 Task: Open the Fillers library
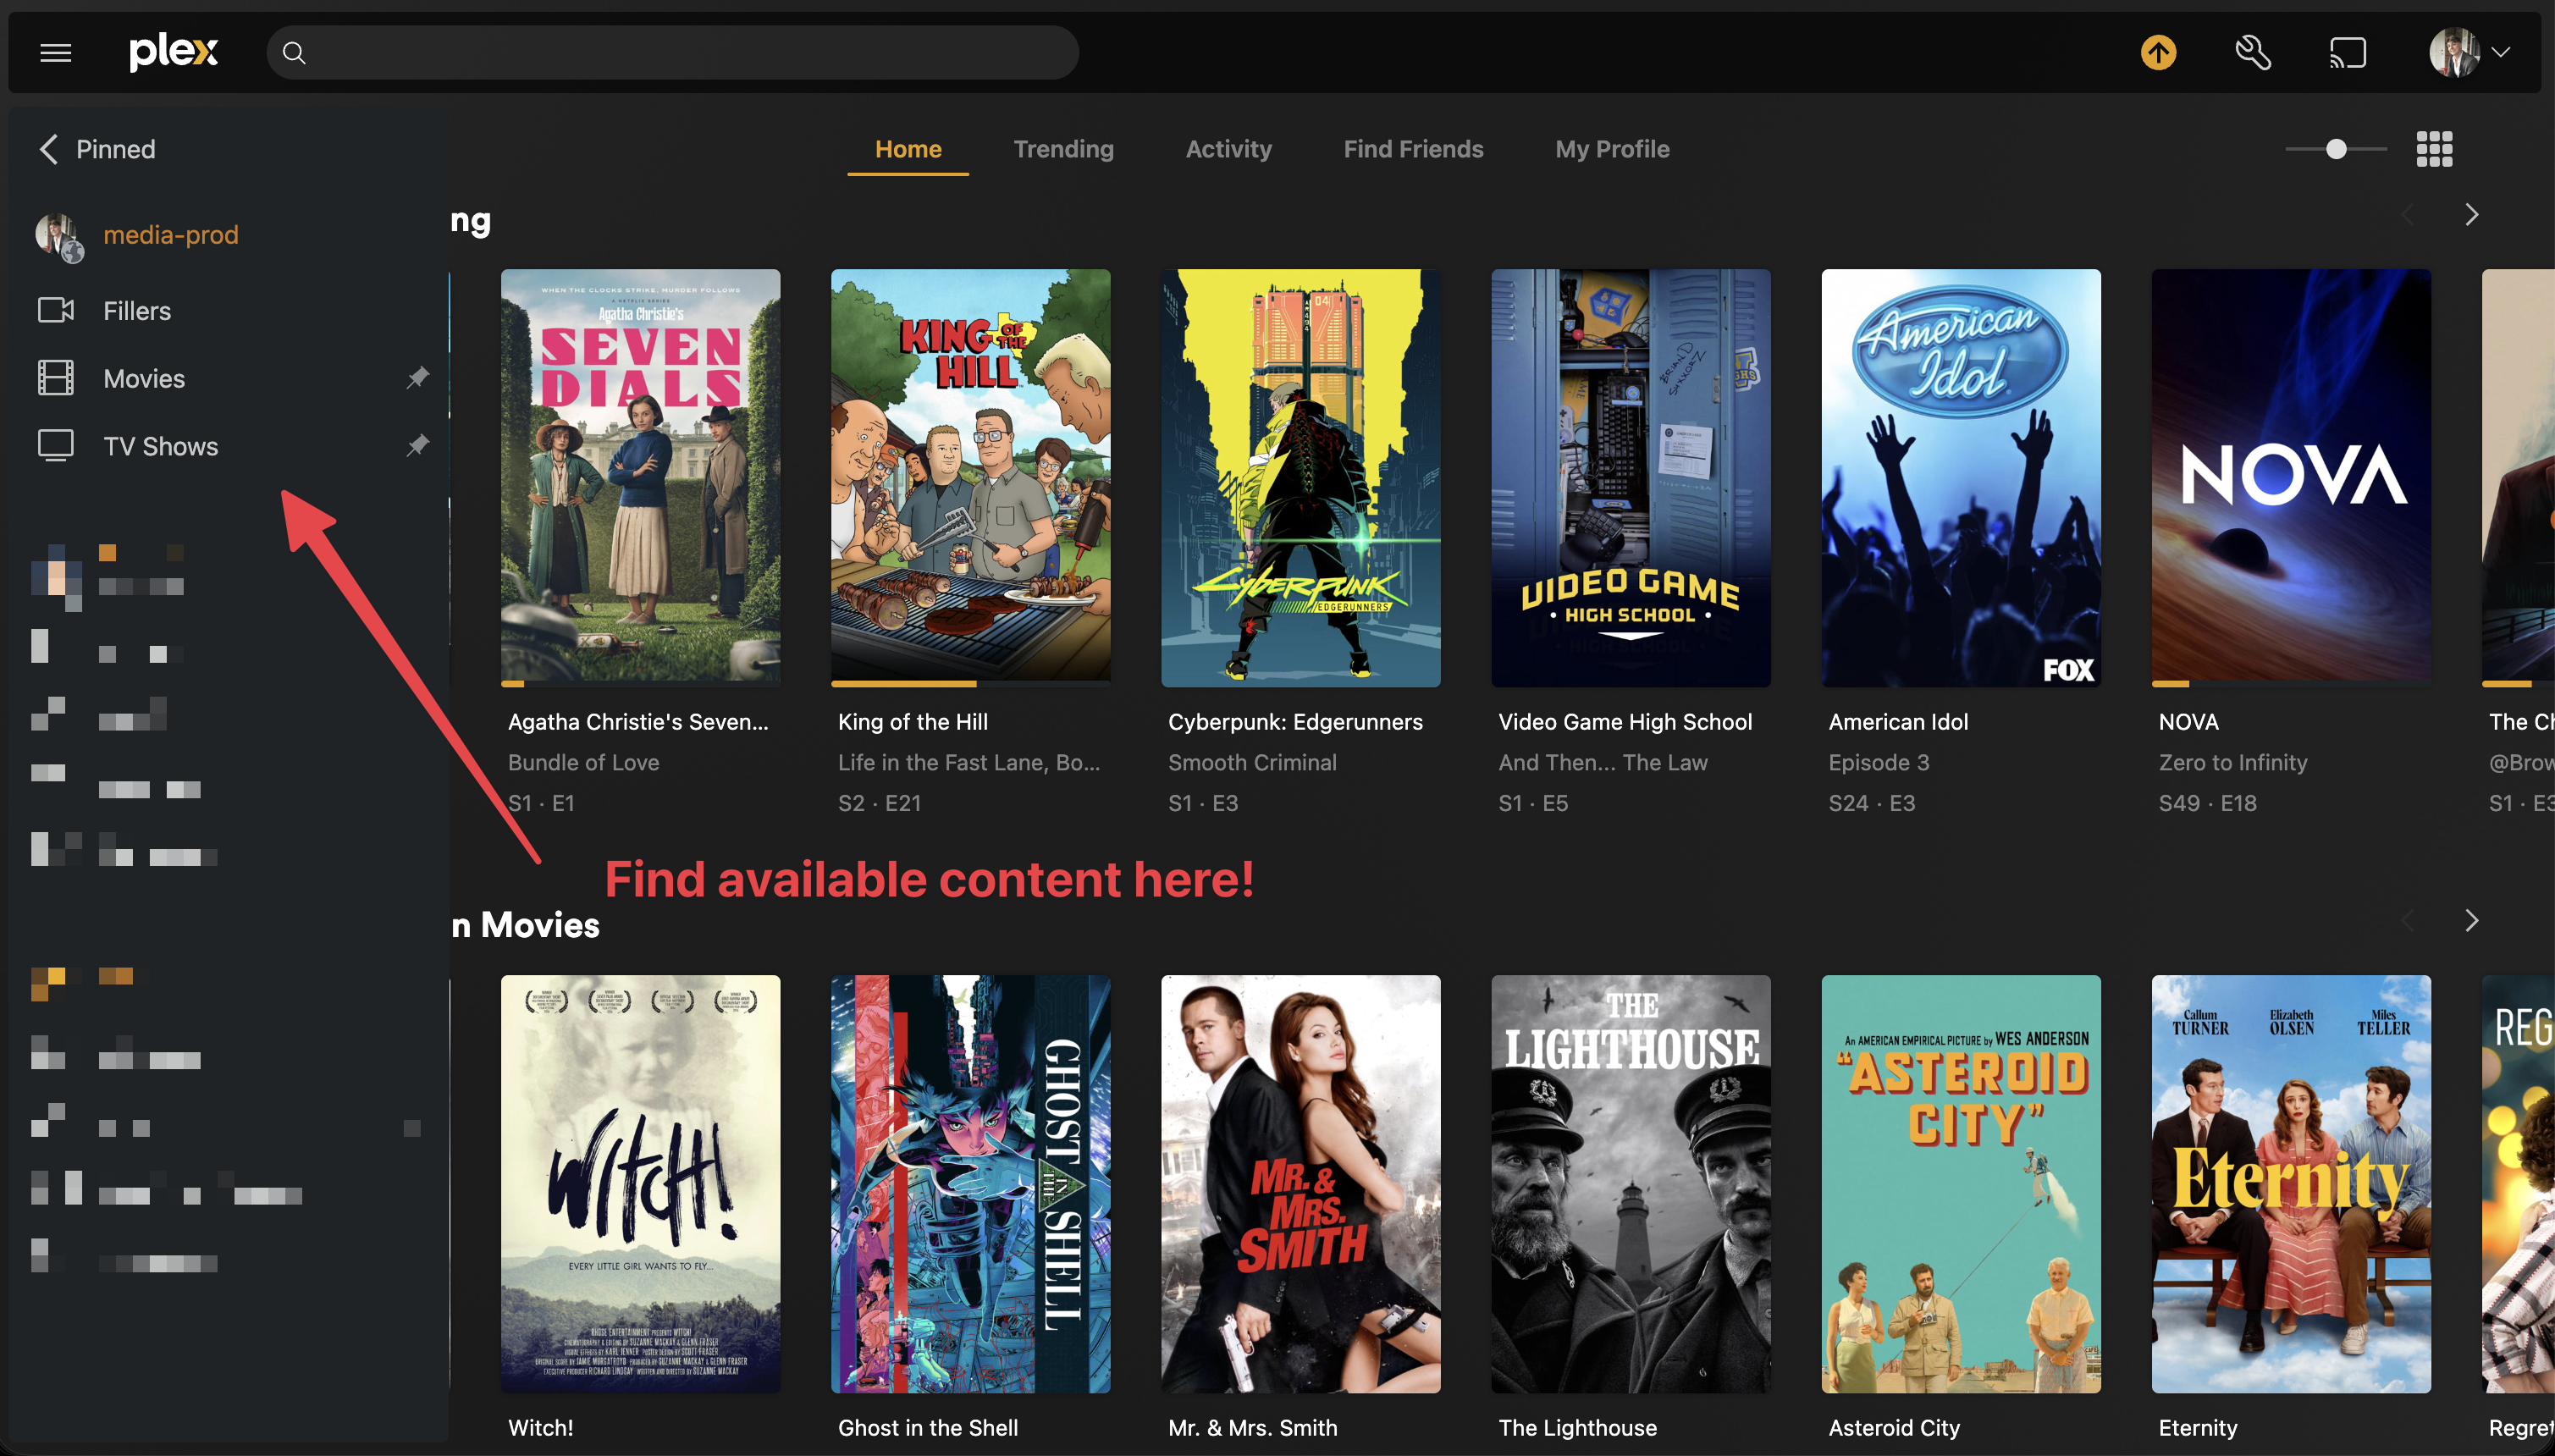coord(136,310)
